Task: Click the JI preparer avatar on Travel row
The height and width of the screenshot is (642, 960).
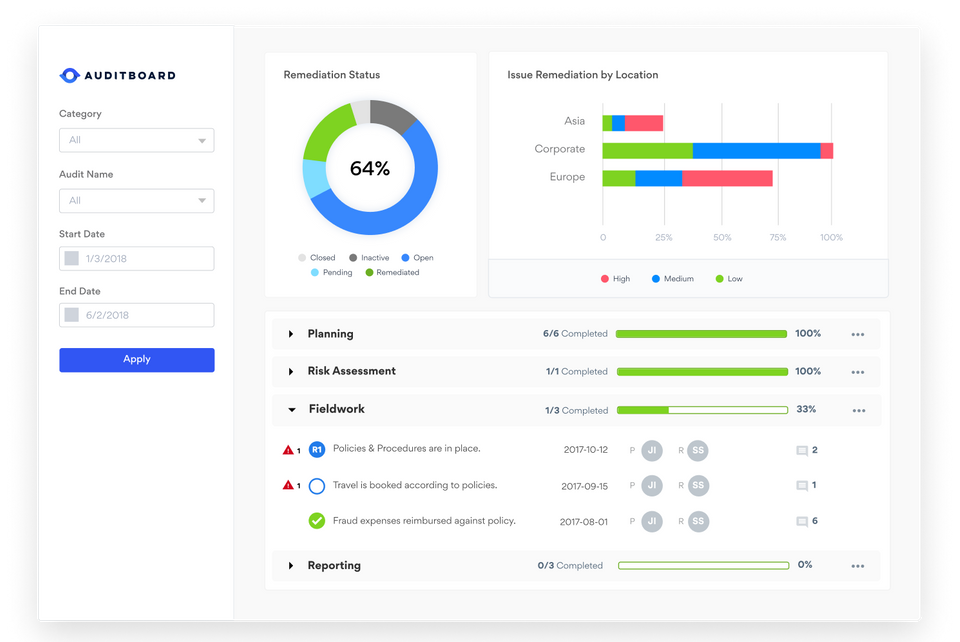Action: (651, 486)
